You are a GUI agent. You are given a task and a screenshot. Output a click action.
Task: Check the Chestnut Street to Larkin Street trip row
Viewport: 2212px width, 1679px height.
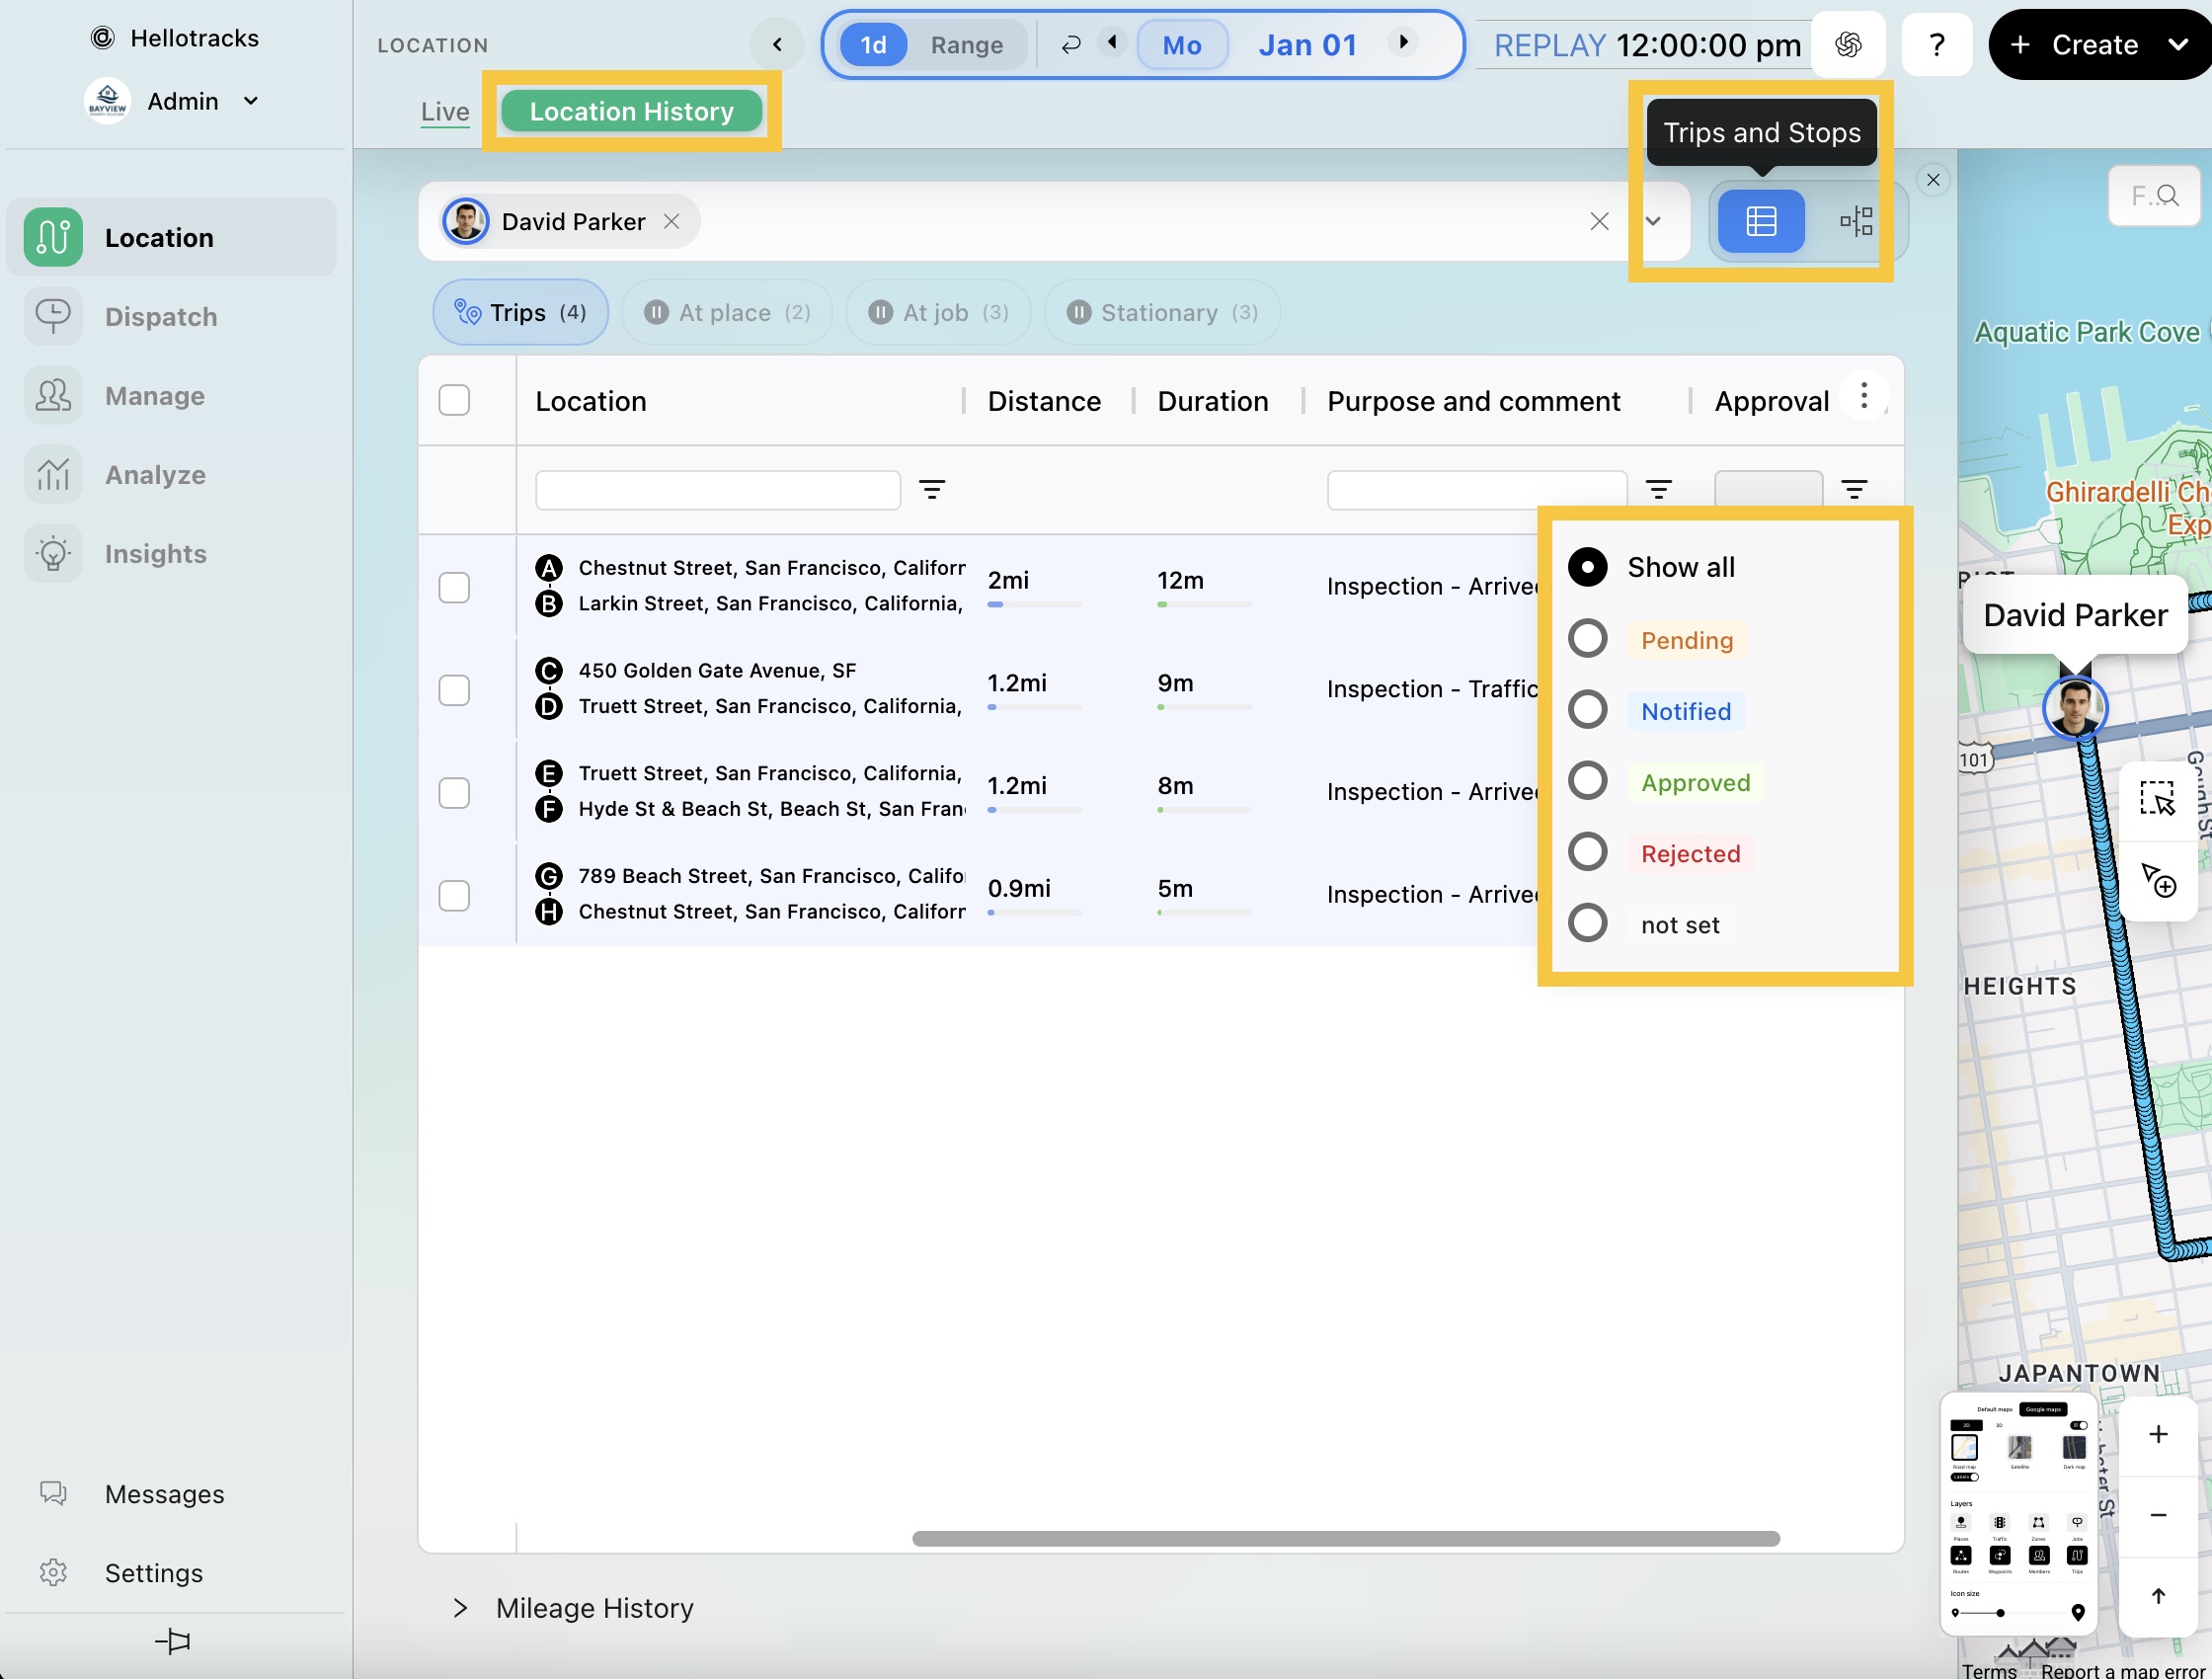[x=454, y=587]
